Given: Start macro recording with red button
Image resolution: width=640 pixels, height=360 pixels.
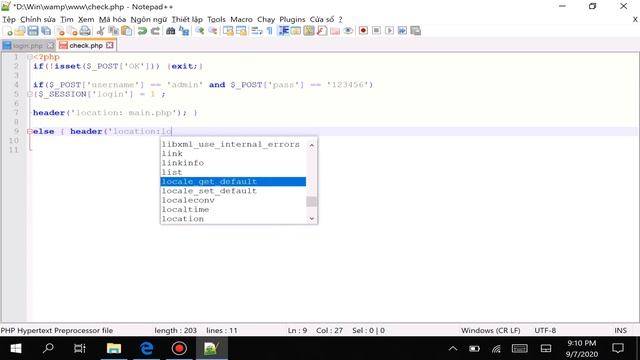Looking at the screenshot, I should [363, 31].
